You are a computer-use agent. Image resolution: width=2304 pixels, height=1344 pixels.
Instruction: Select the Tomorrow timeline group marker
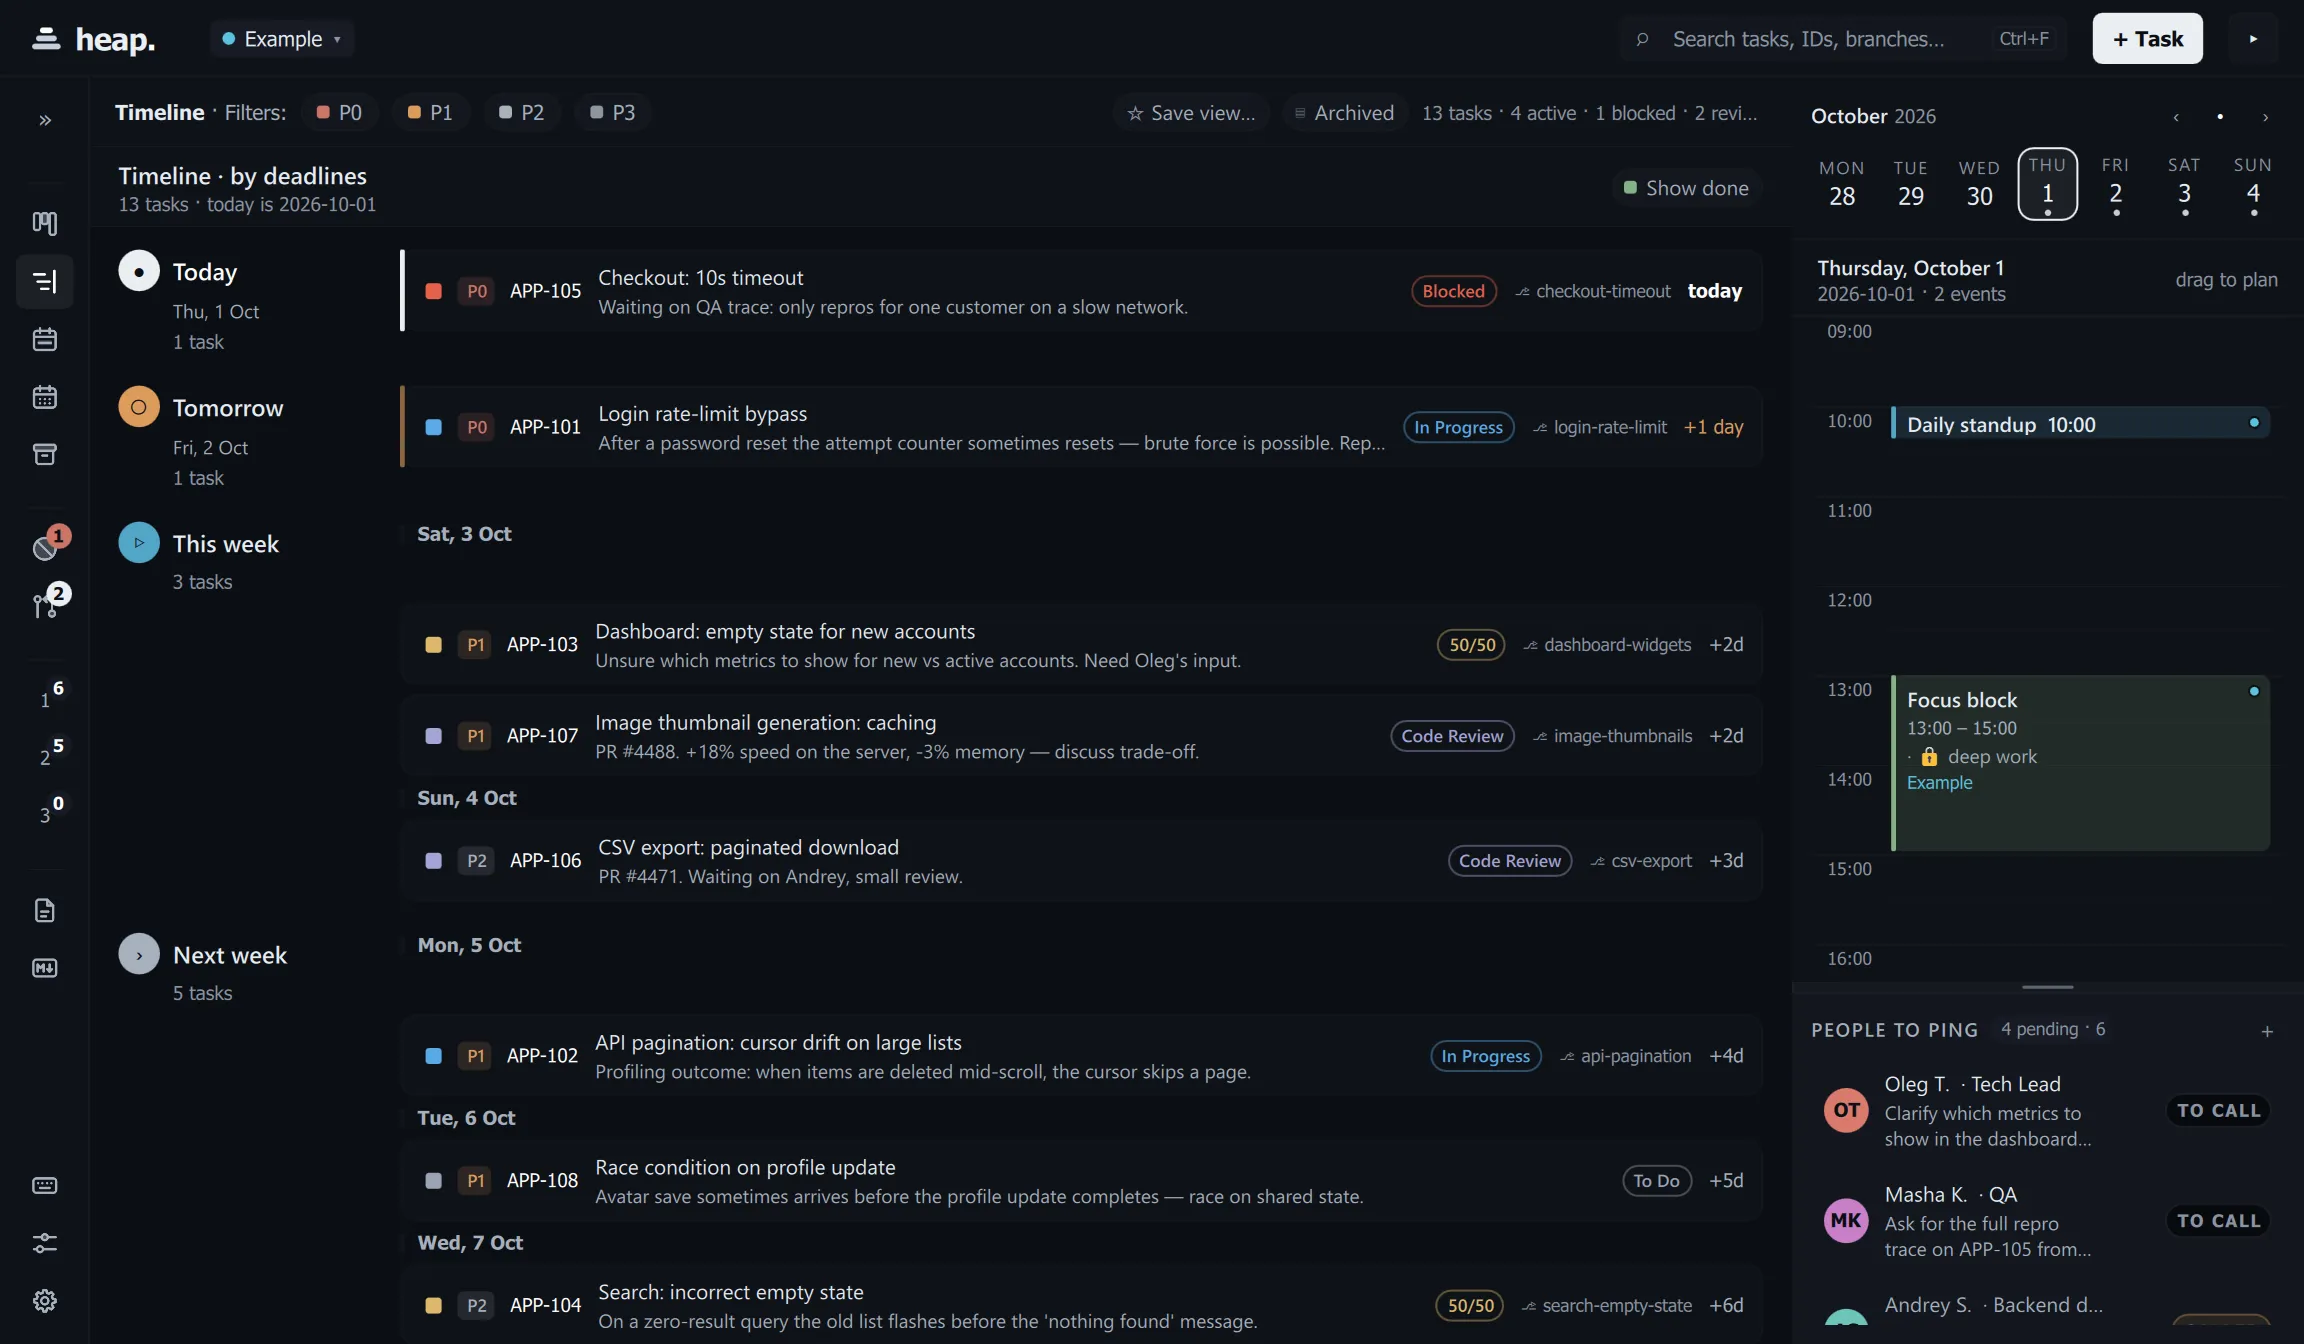point(139,407)
